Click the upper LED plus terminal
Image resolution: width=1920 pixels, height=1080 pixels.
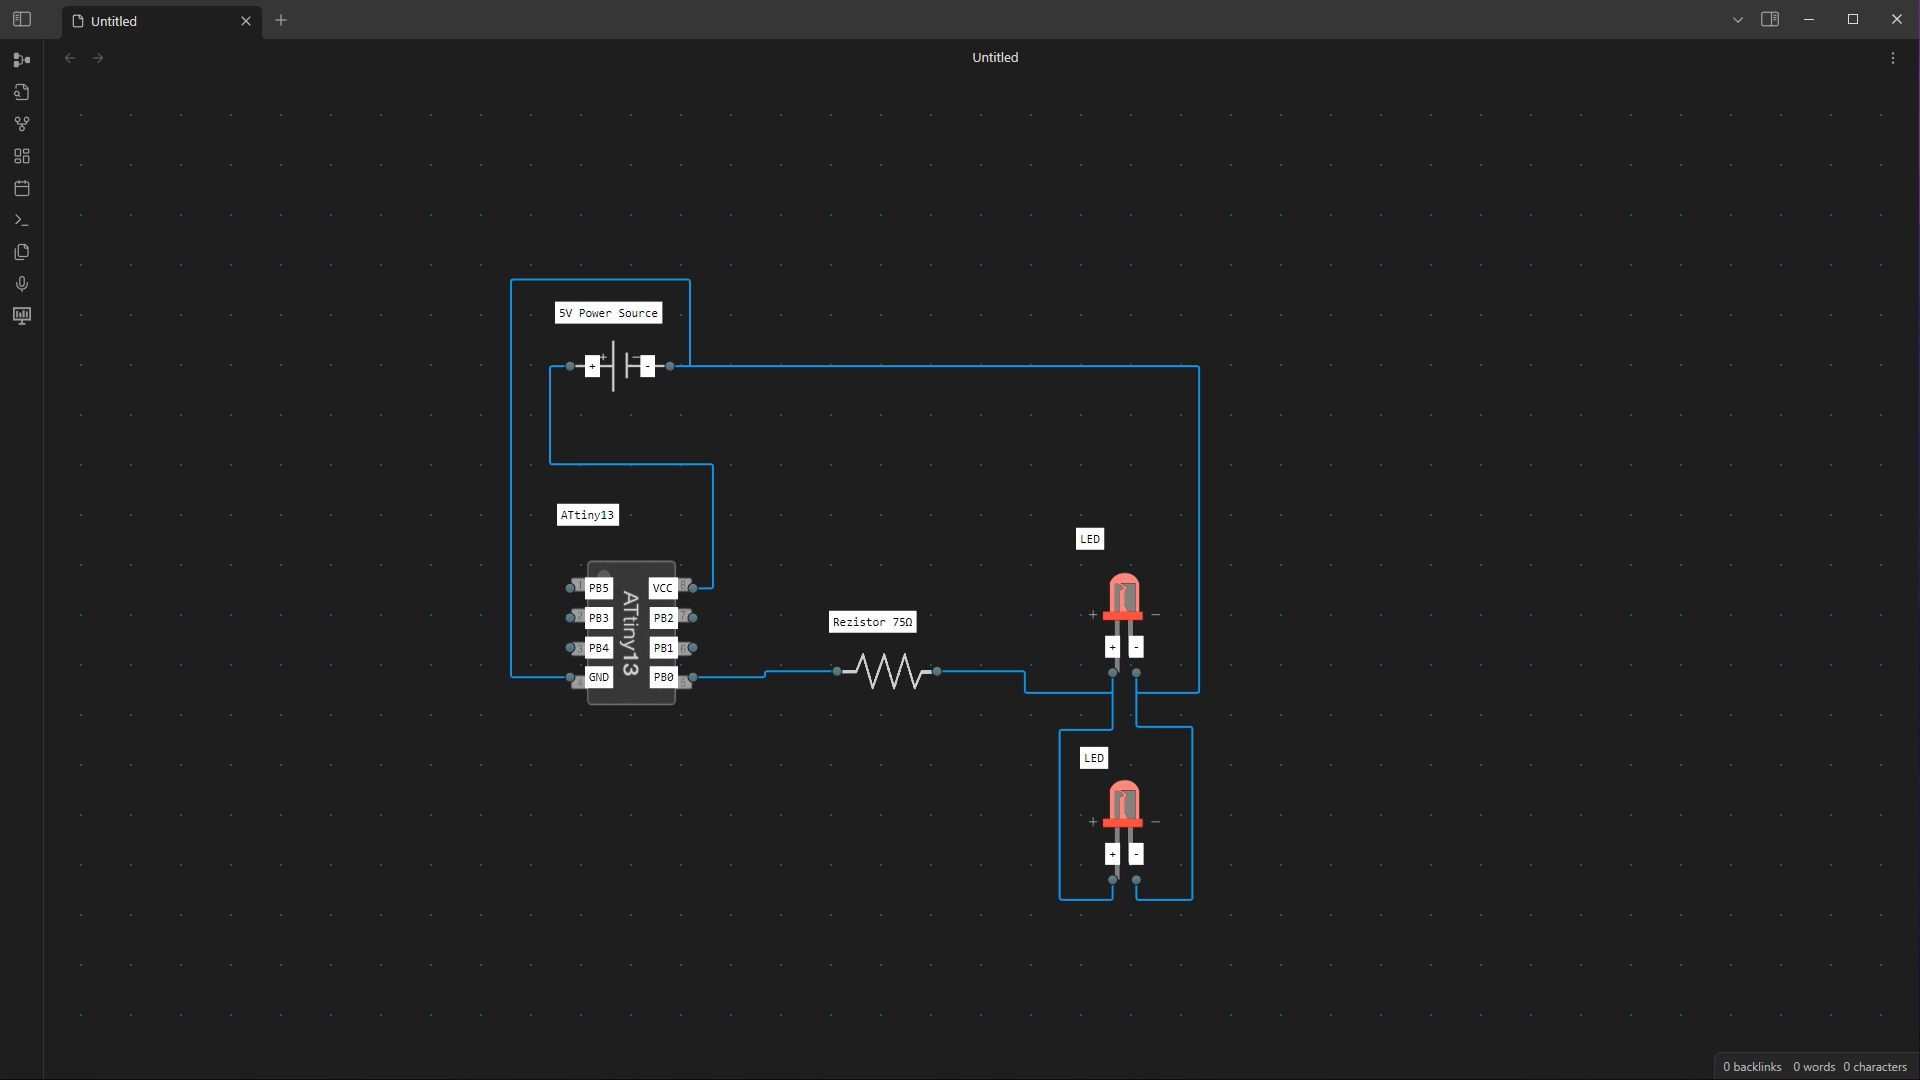(1112, 647)
